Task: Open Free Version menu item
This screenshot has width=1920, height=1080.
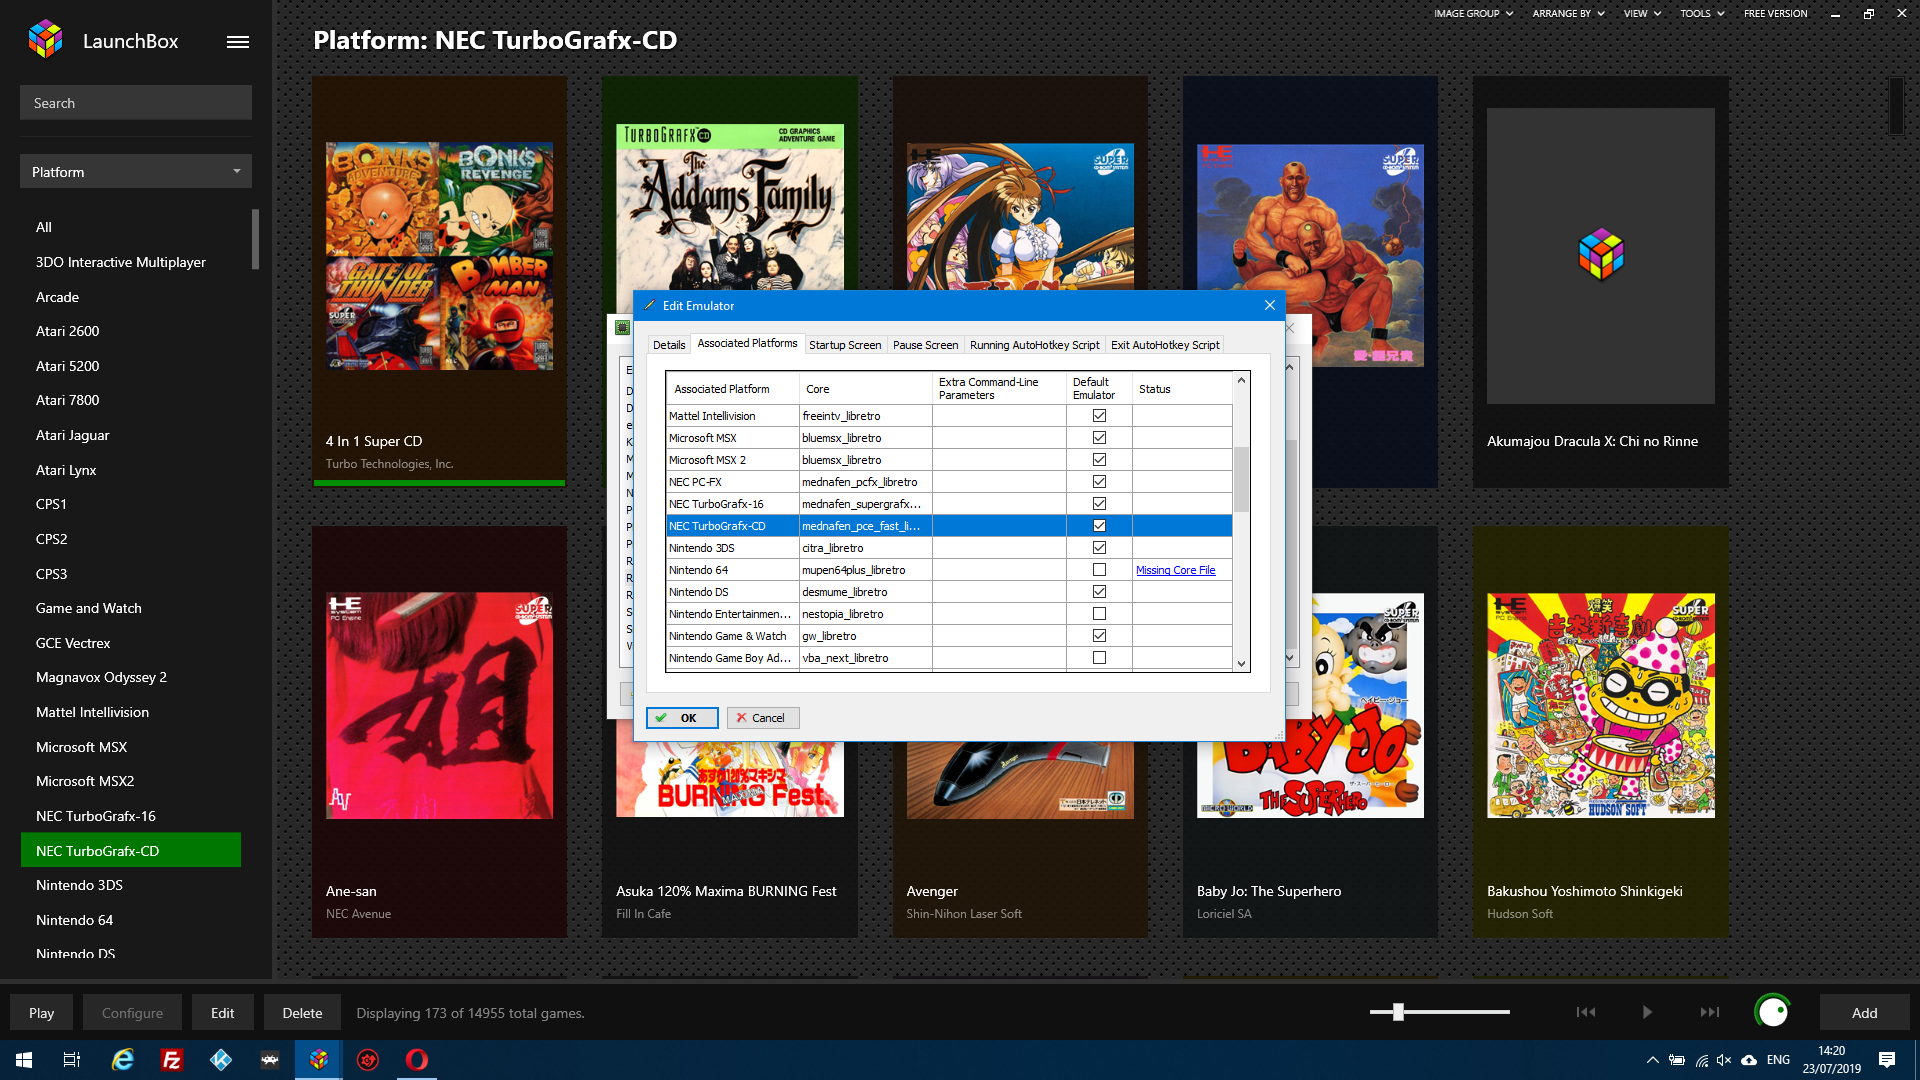Action: 1775,14
